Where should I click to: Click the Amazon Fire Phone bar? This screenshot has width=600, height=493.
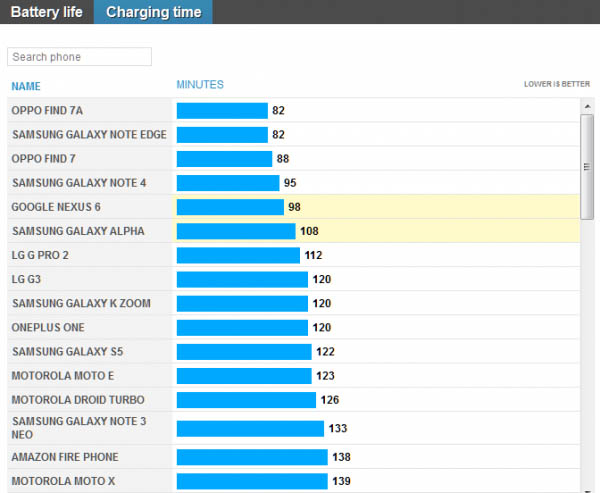tap(252, 457)
